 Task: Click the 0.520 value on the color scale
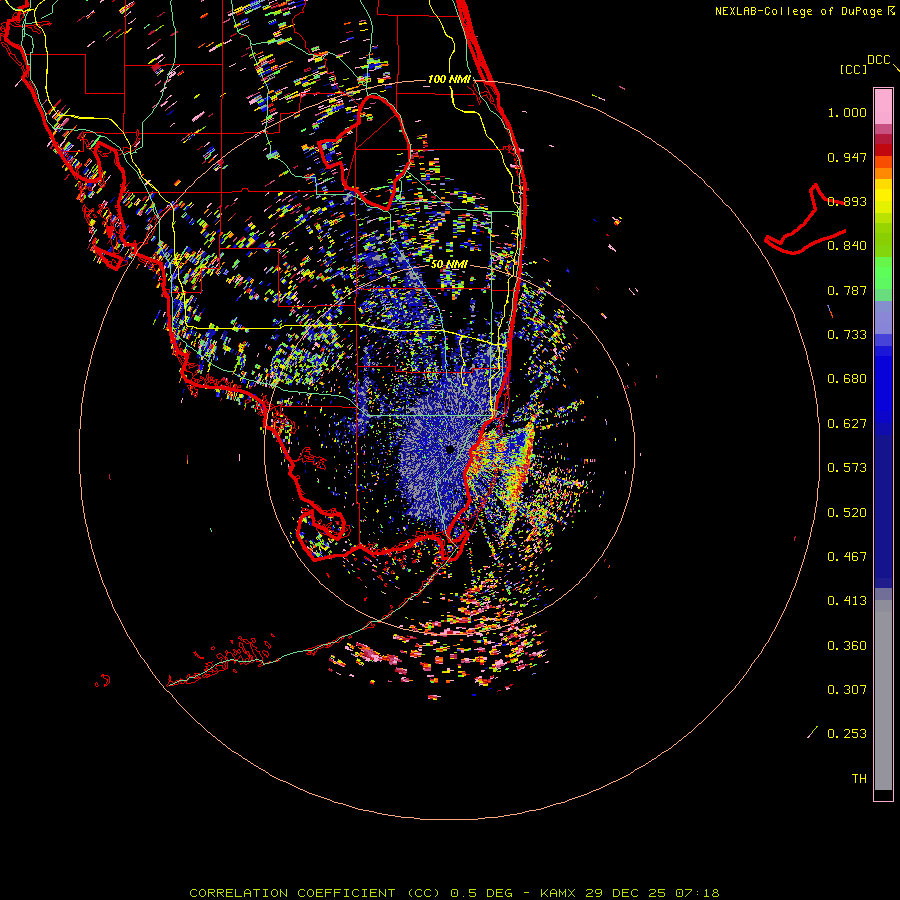click(847, 513)
